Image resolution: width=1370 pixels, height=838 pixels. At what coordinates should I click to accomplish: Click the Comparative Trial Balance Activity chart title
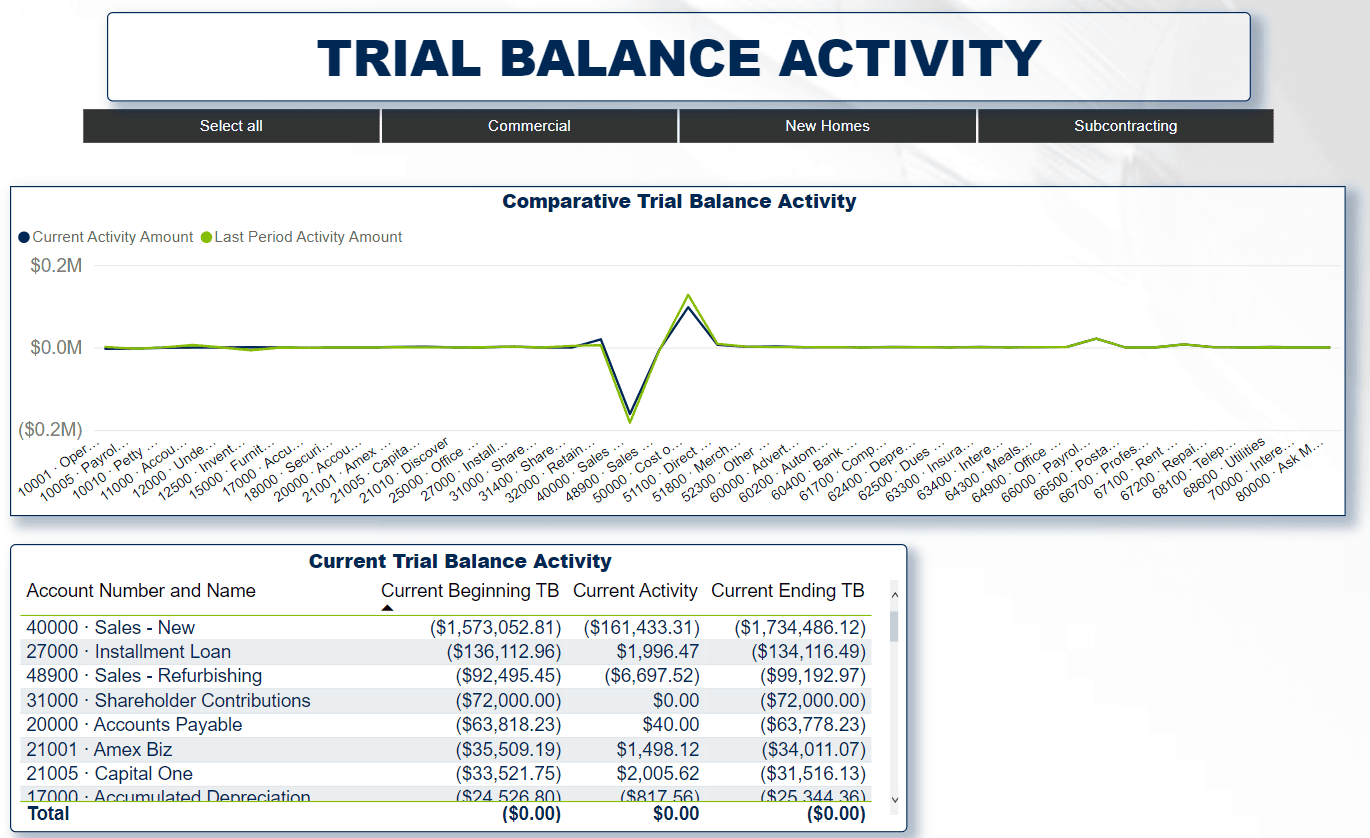(679, 201)
